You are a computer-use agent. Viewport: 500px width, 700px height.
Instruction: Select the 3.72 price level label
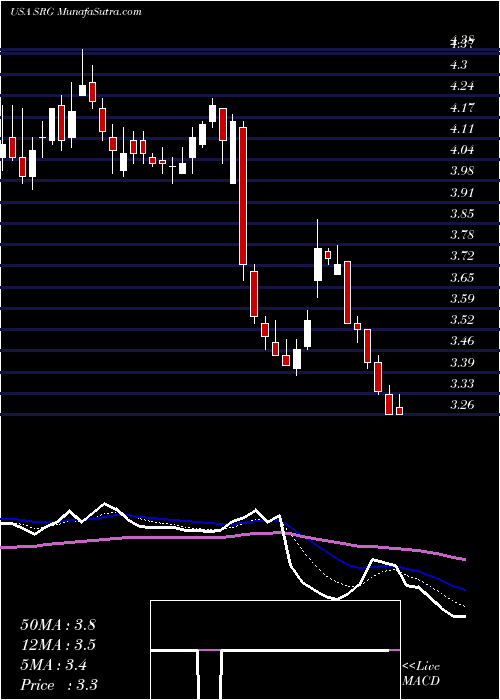point(462,256)
